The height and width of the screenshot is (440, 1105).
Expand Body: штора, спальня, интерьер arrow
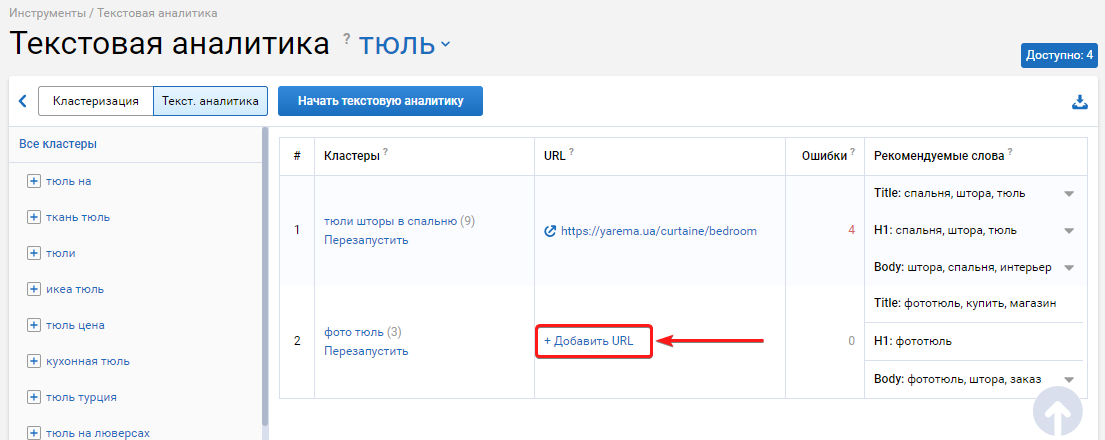1068,267
